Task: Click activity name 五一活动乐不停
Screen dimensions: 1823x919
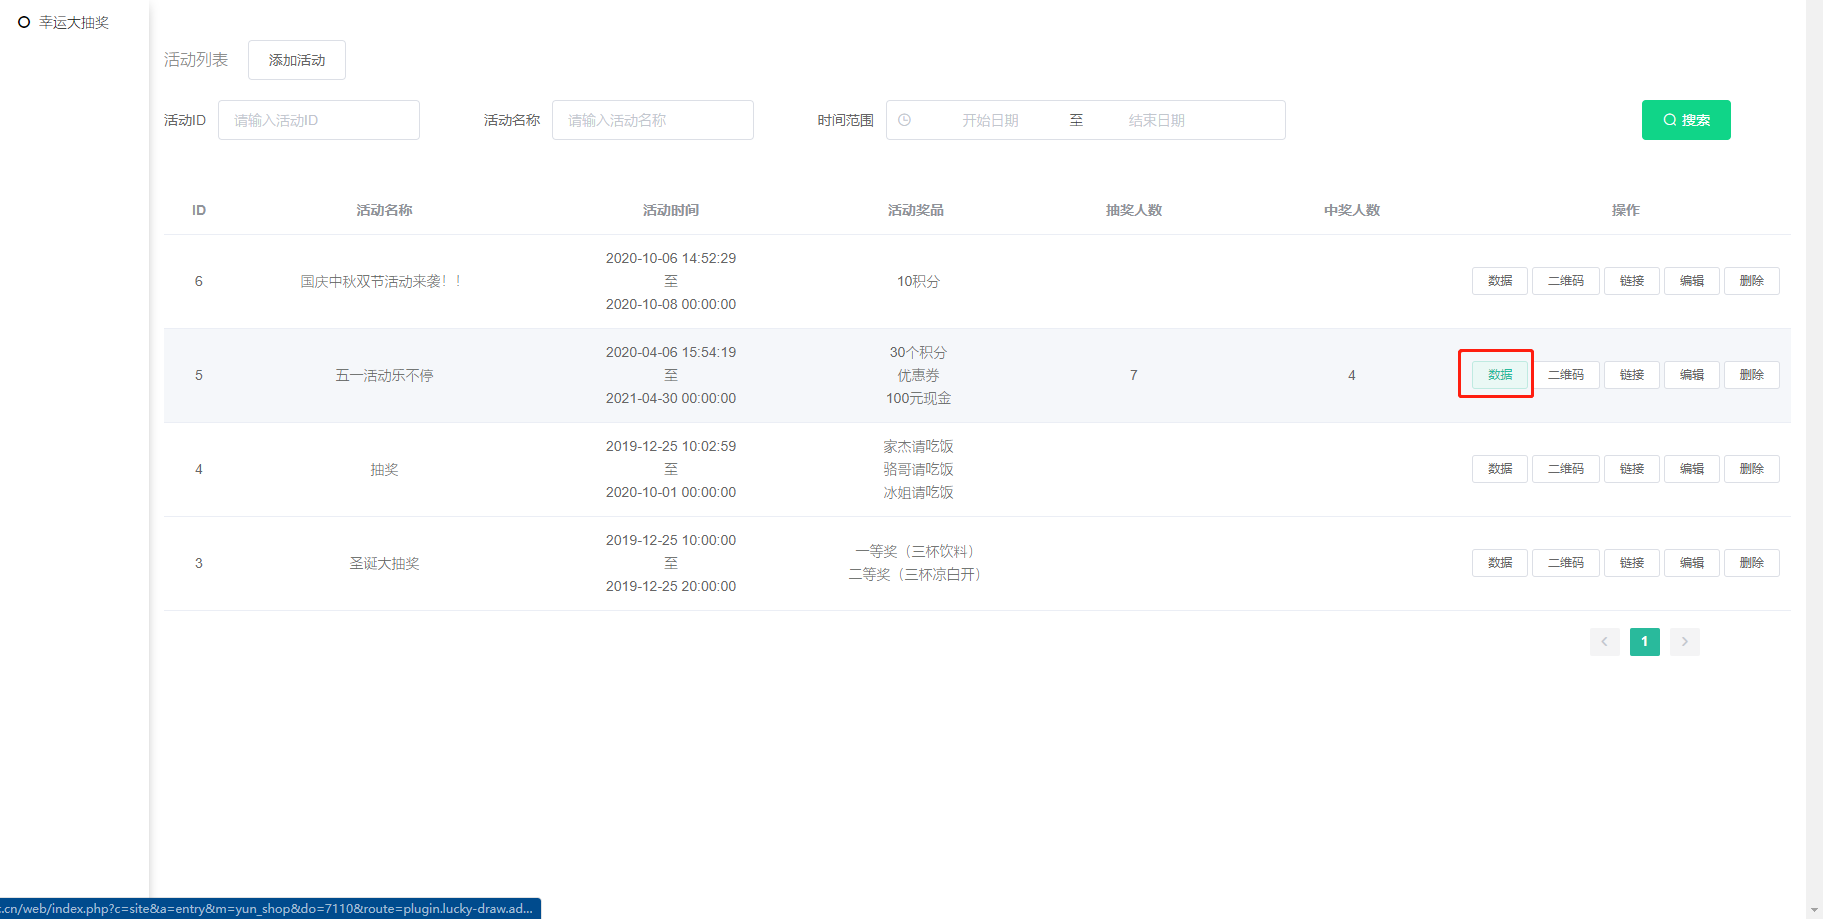Action: point(384,375)
